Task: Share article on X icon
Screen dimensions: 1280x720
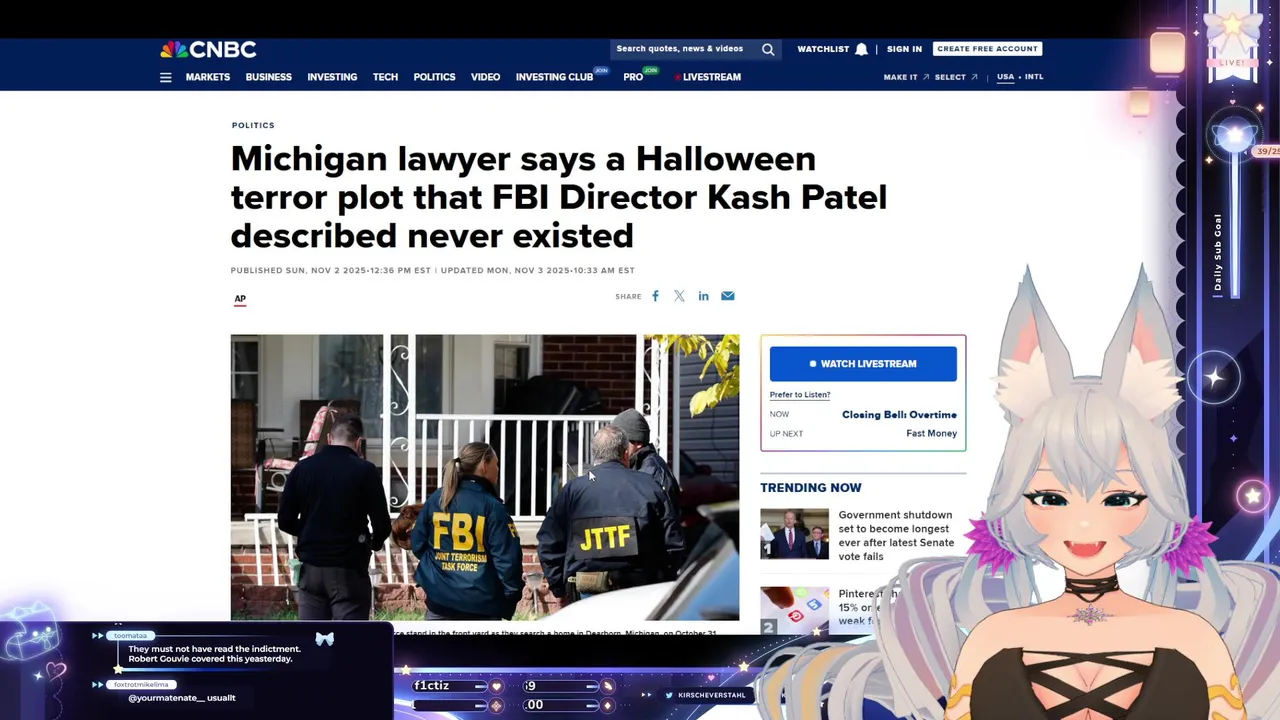Action: (679, 296)
